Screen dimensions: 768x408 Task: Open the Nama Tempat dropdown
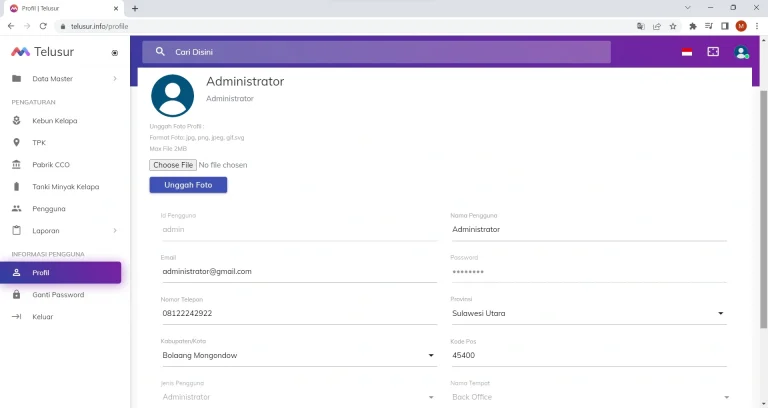pyautogui.click(x=589, y=397)
